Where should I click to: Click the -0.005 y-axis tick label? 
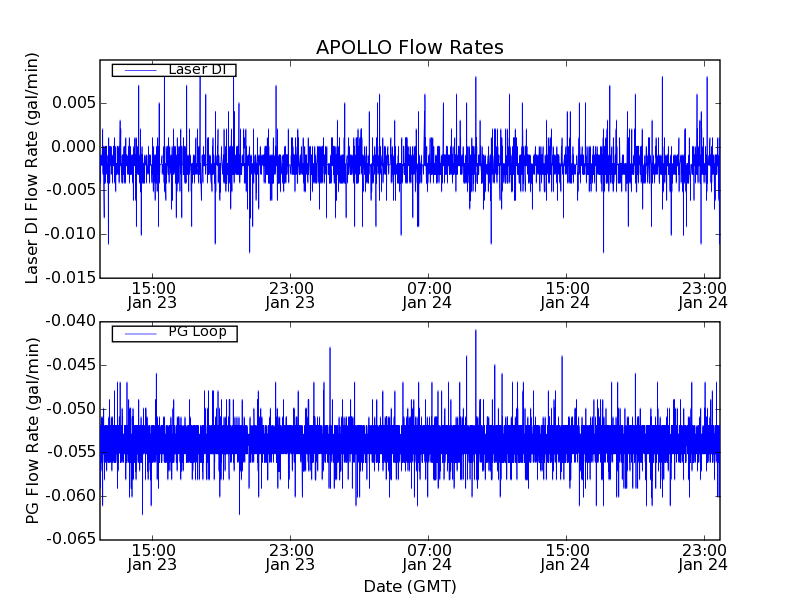pyautogui.click(x=71, y=190)
